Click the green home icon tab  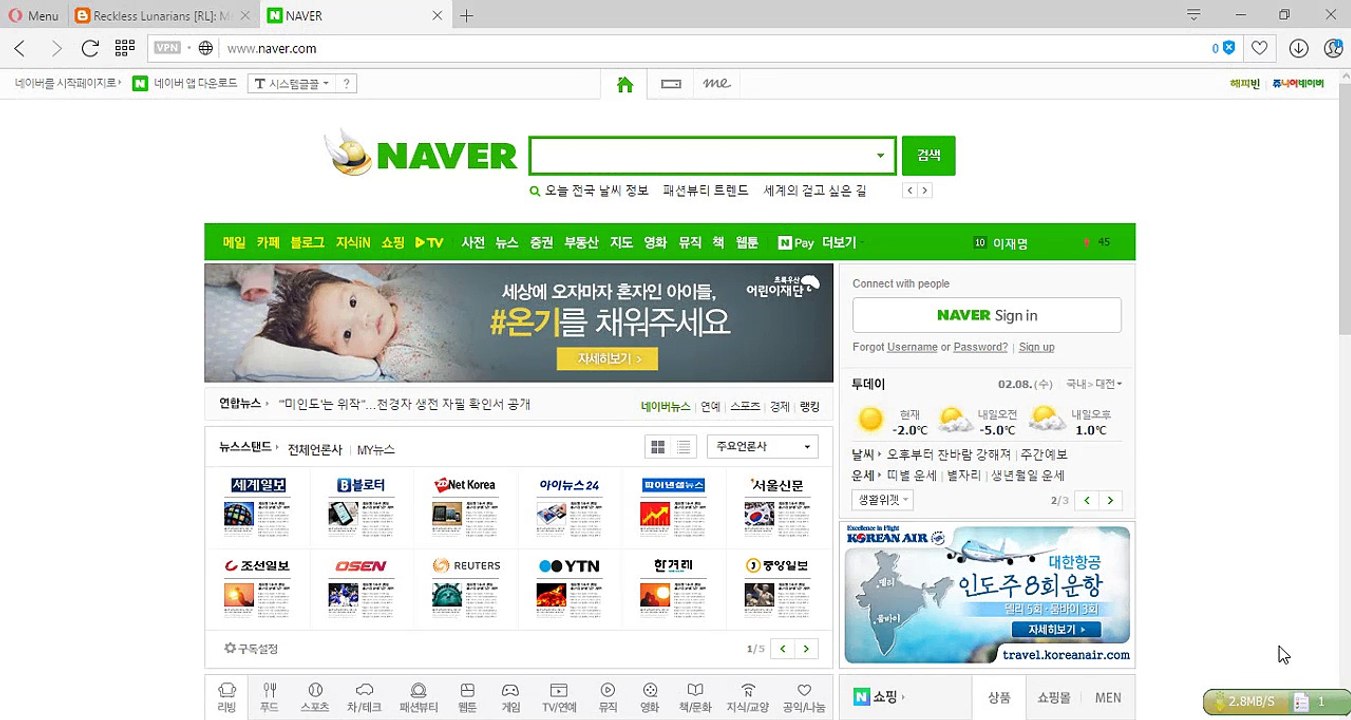click(x=625, y=85)
